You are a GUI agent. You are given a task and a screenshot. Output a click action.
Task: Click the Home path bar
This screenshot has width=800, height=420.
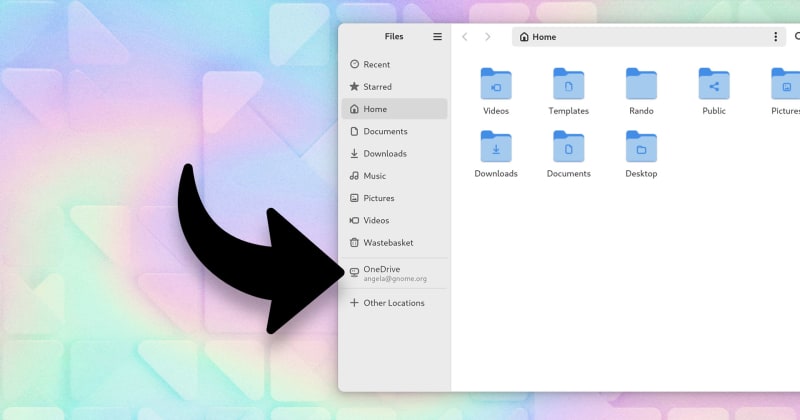click(x=638, y=37)
